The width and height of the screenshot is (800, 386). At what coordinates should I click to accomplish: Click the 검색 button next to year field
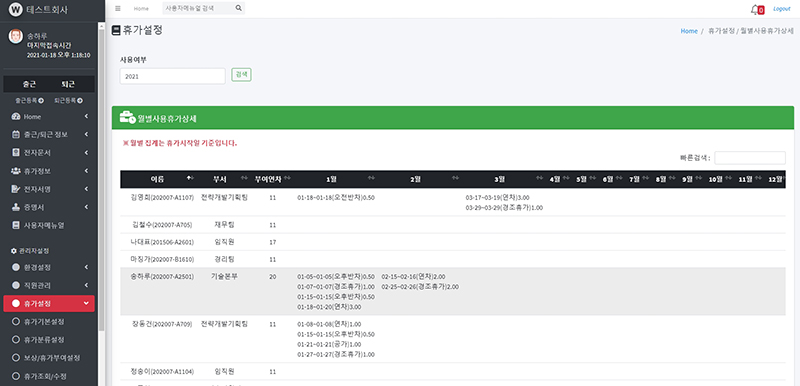pyautogui.click(x=241, y=74)
